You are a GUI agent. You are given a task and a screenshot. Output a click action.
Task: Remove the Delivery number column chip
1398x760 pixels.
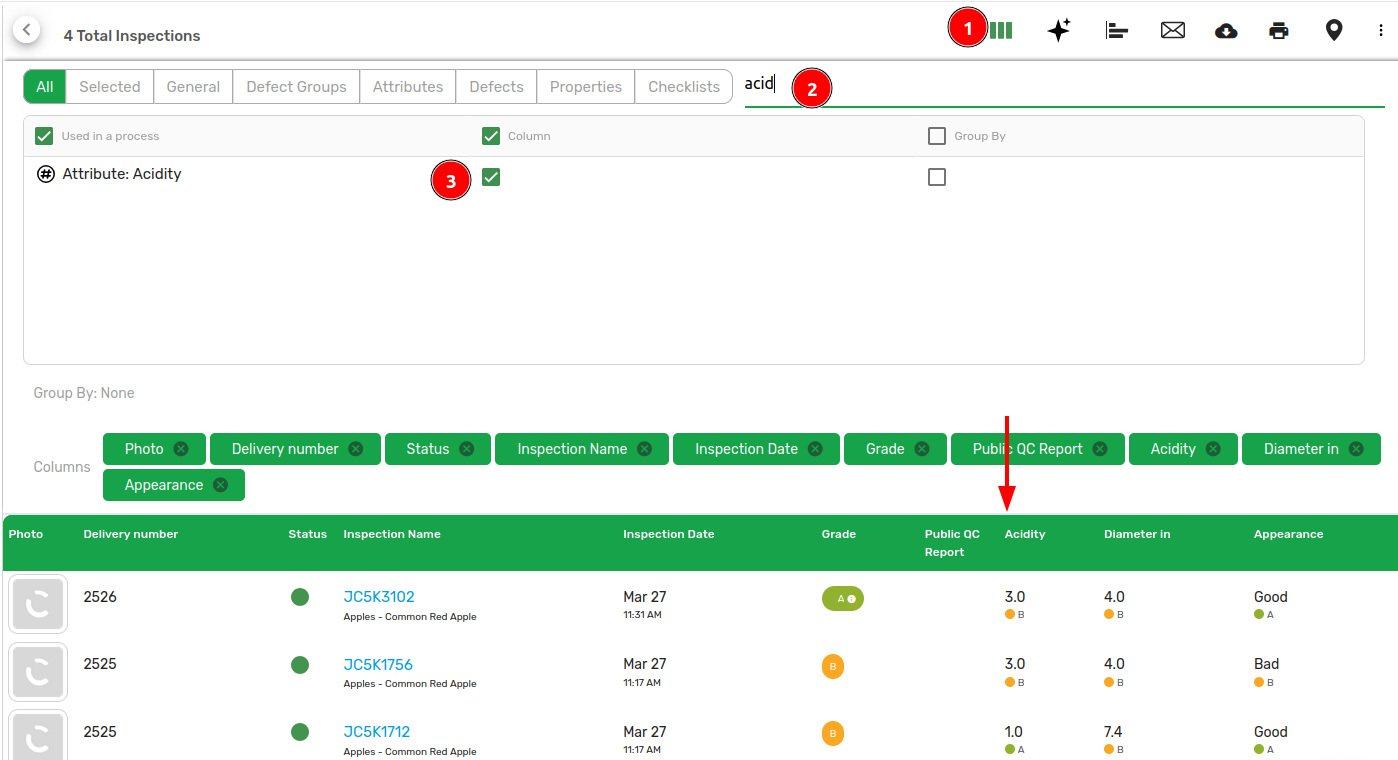[x=356, y=449]
